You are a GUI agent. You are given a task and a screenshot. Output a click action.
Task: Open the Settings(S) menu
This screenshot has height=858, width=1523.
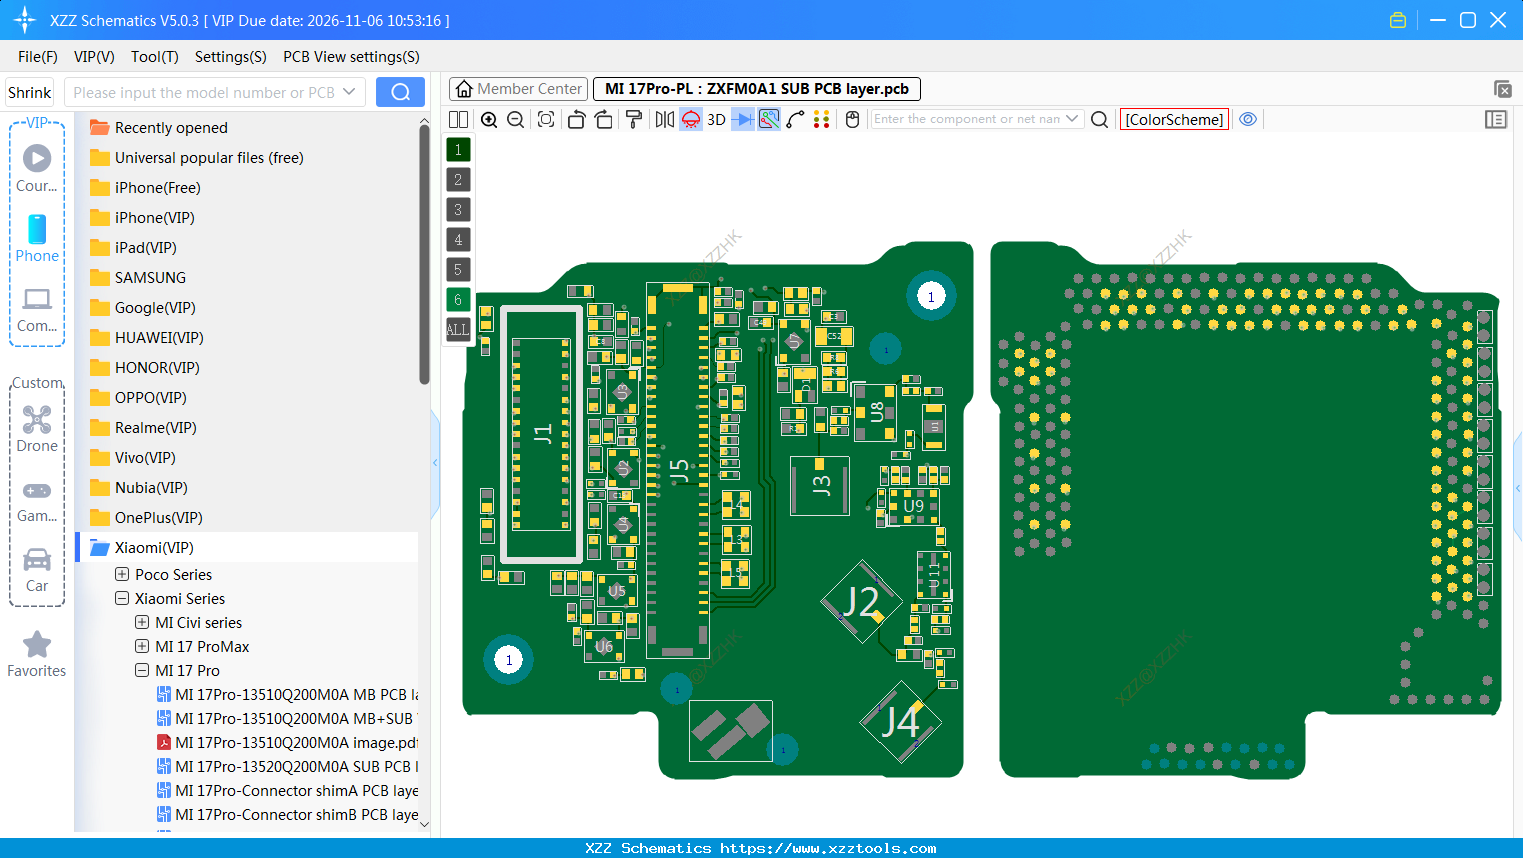click(x=231, y=57)
